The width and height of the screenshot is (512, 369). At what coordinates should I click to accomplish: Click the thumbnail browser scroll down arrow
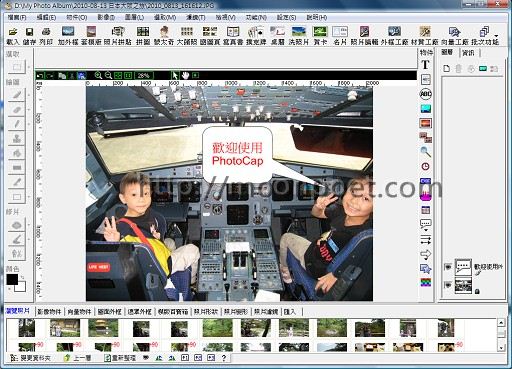tap(501, 348)
